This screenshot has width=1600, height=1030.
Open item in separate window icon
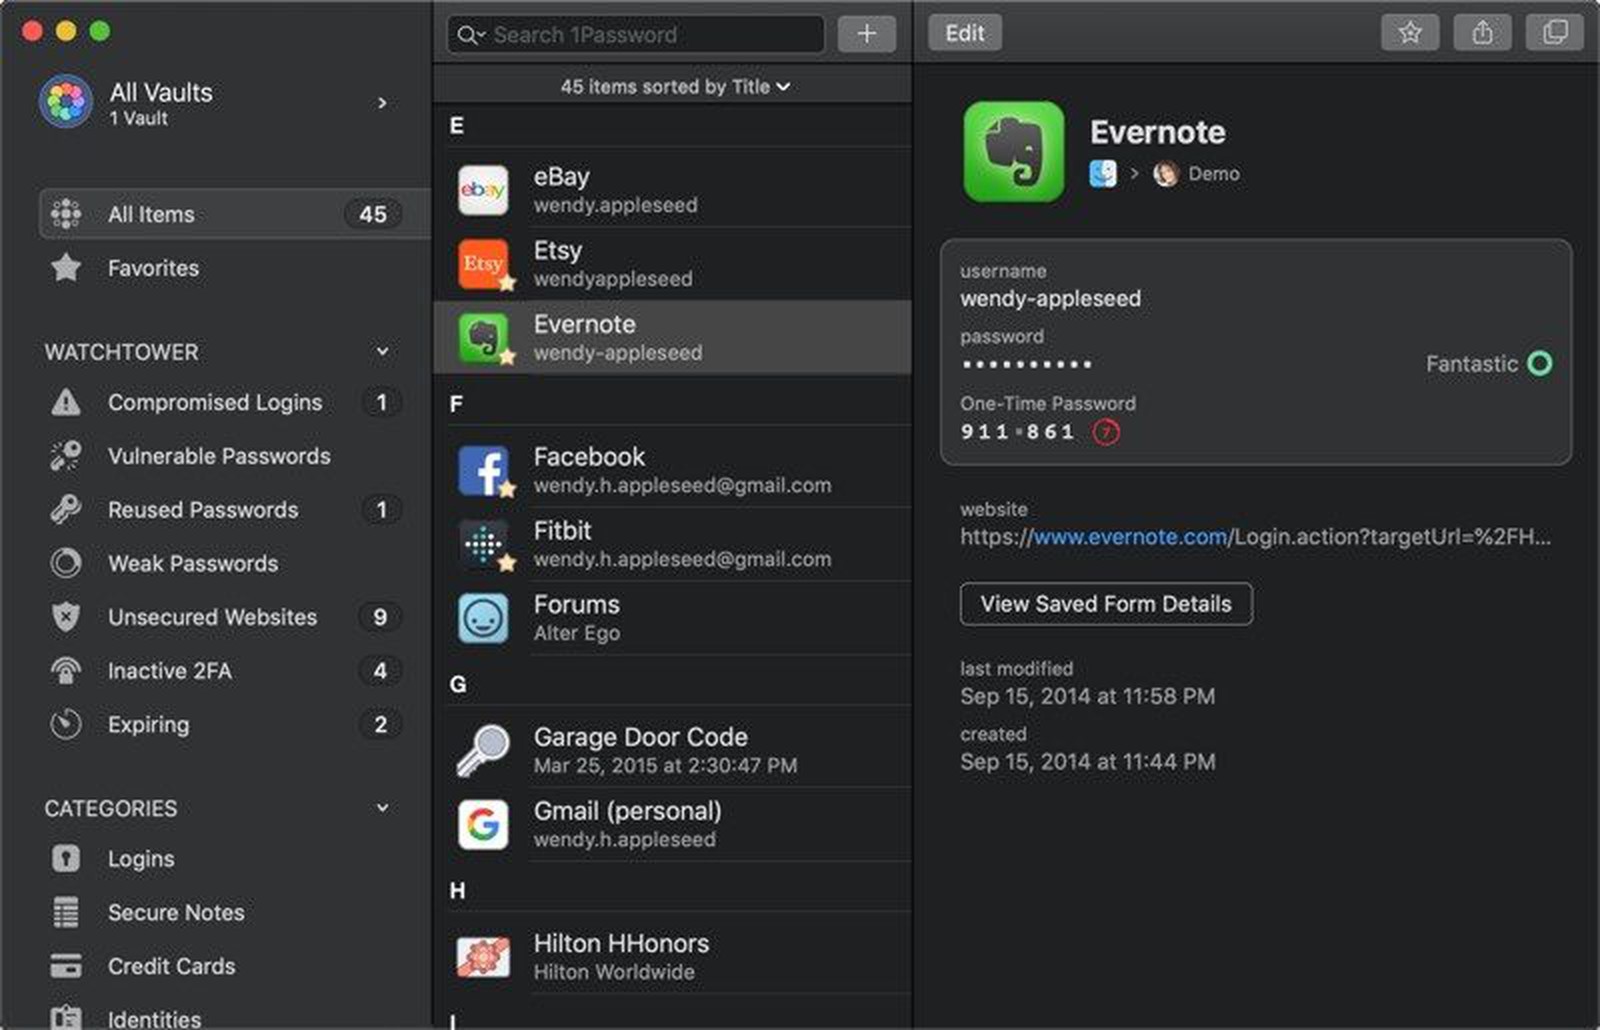click(x=1555, y=33)
